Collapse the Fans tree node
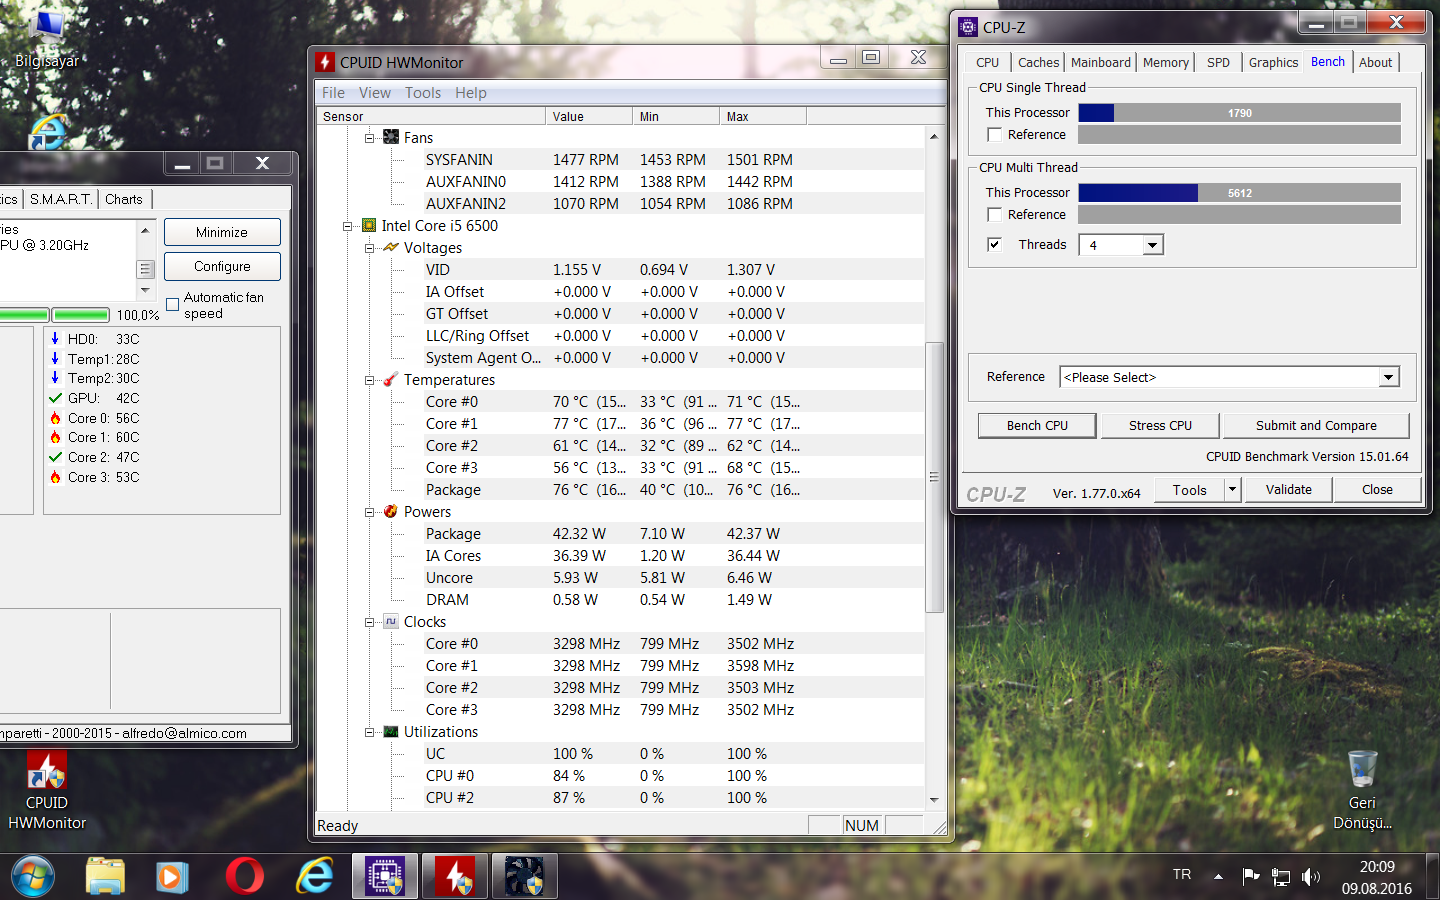1440x900 pixels. click(x=369, y=138)
